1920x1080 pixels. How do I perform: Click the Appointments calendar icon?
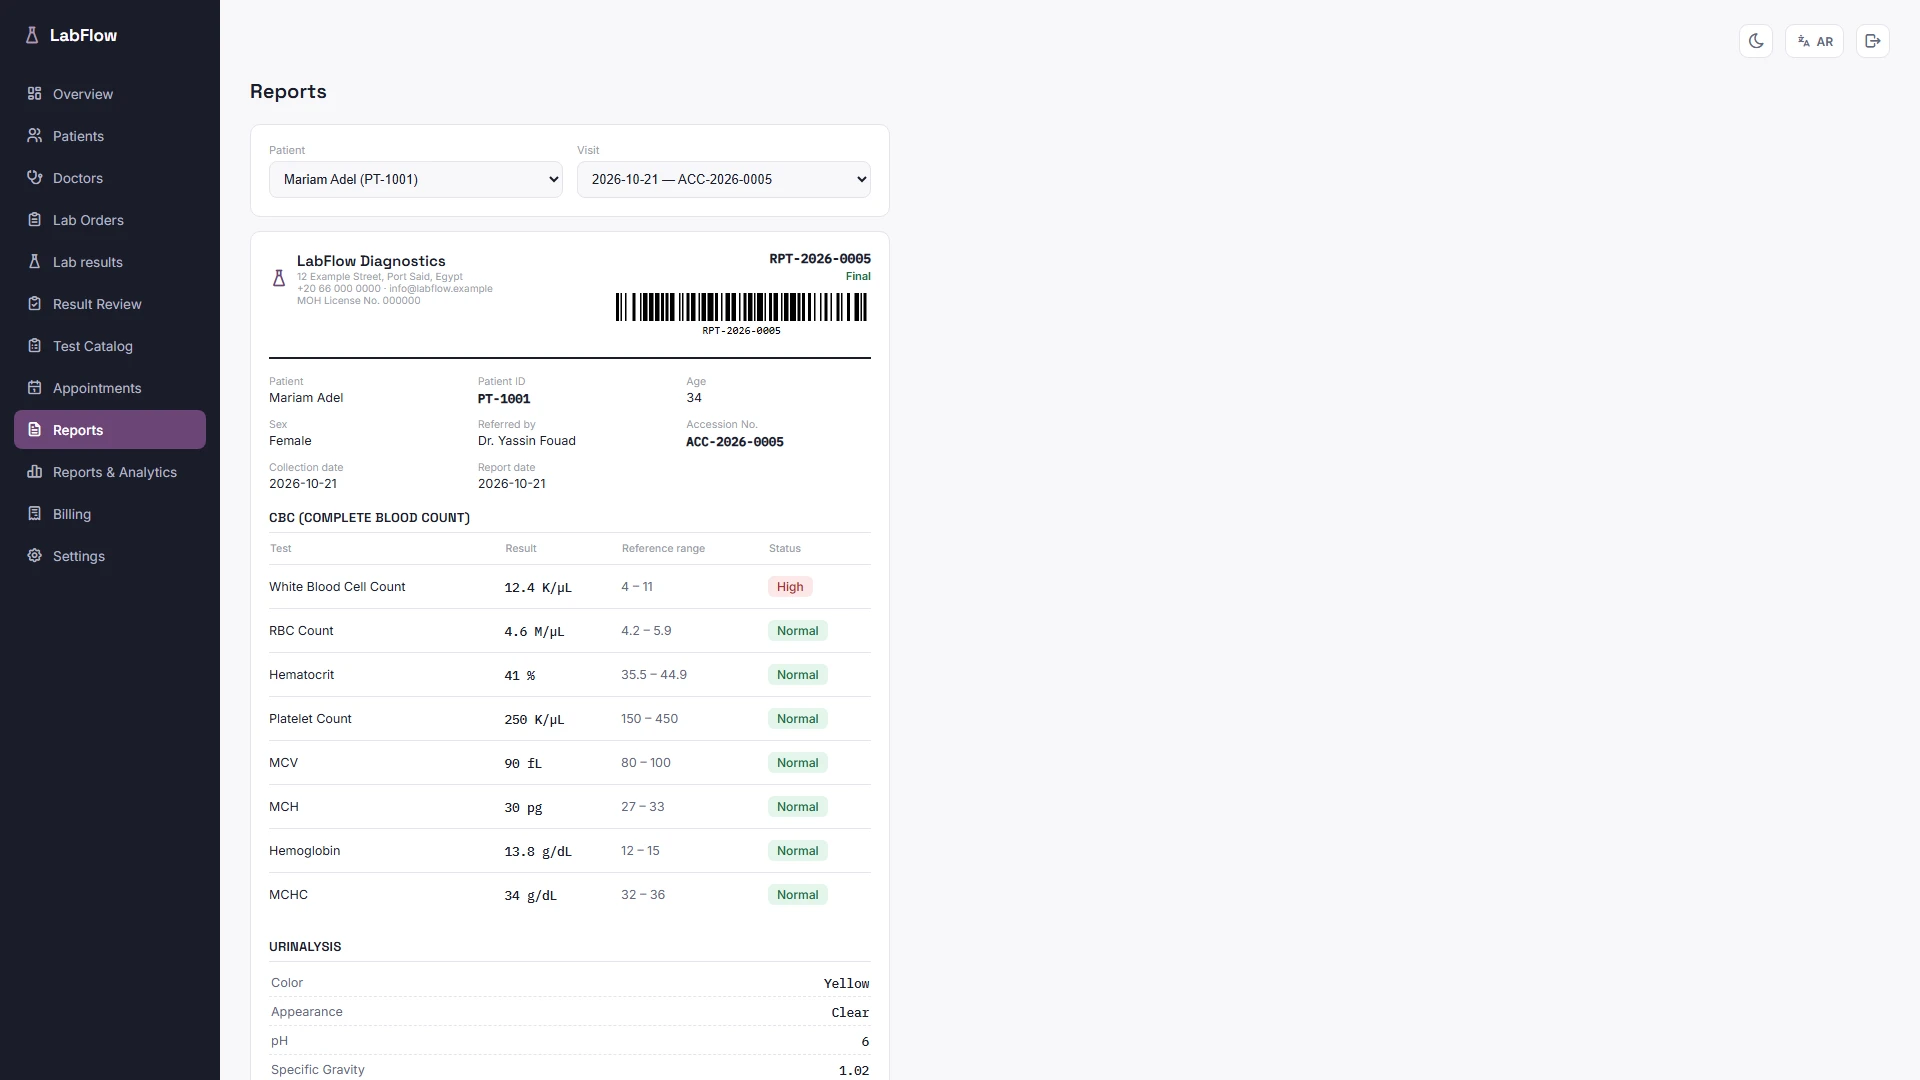pyautogui.click(x=34, y=387)
